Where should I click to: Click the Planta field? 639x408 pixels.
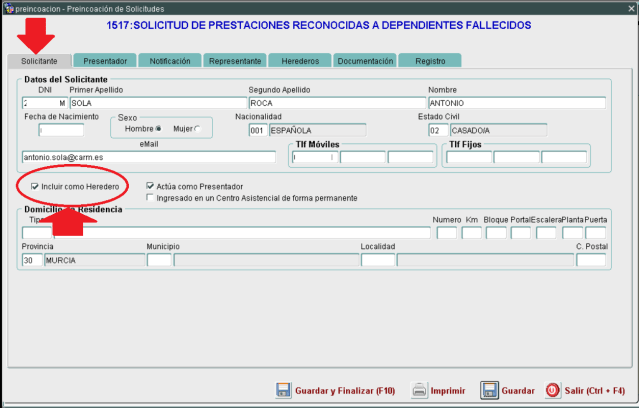pyautogui.click(x=572, y=233)
